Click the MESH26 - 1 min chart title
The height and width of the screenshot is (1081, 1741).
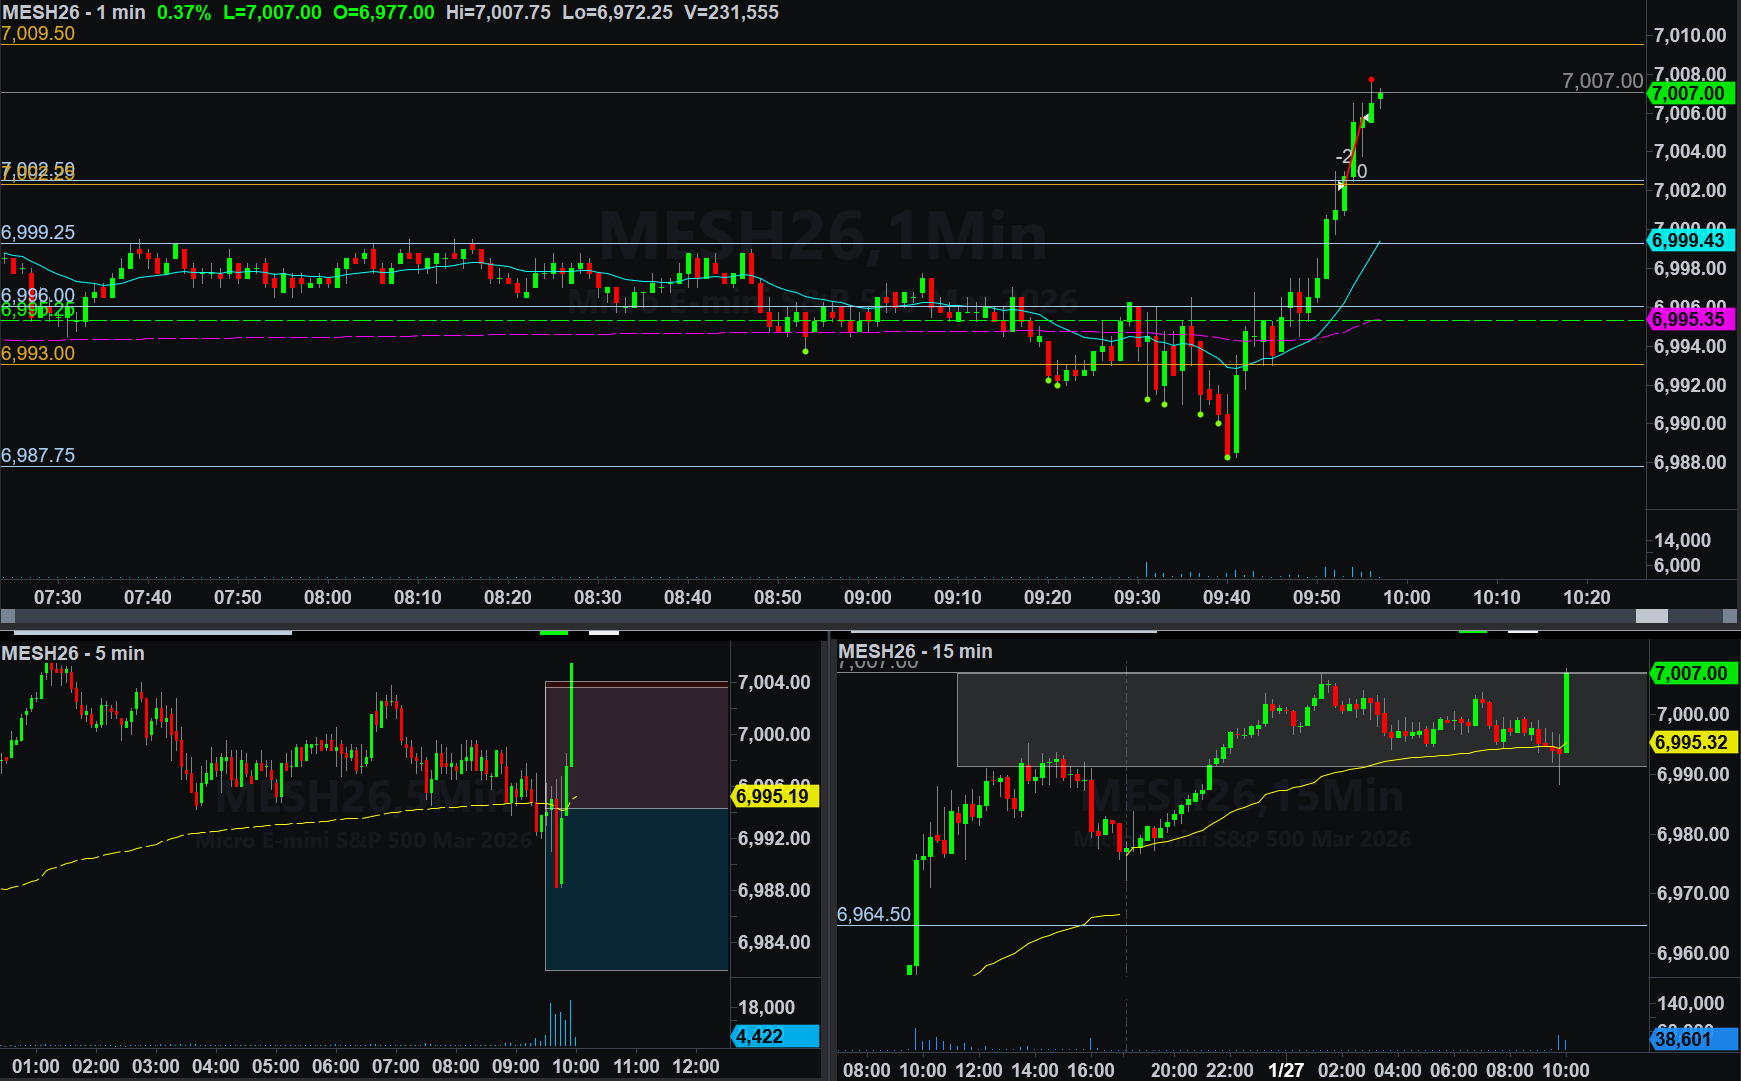[x=74, y=13]
